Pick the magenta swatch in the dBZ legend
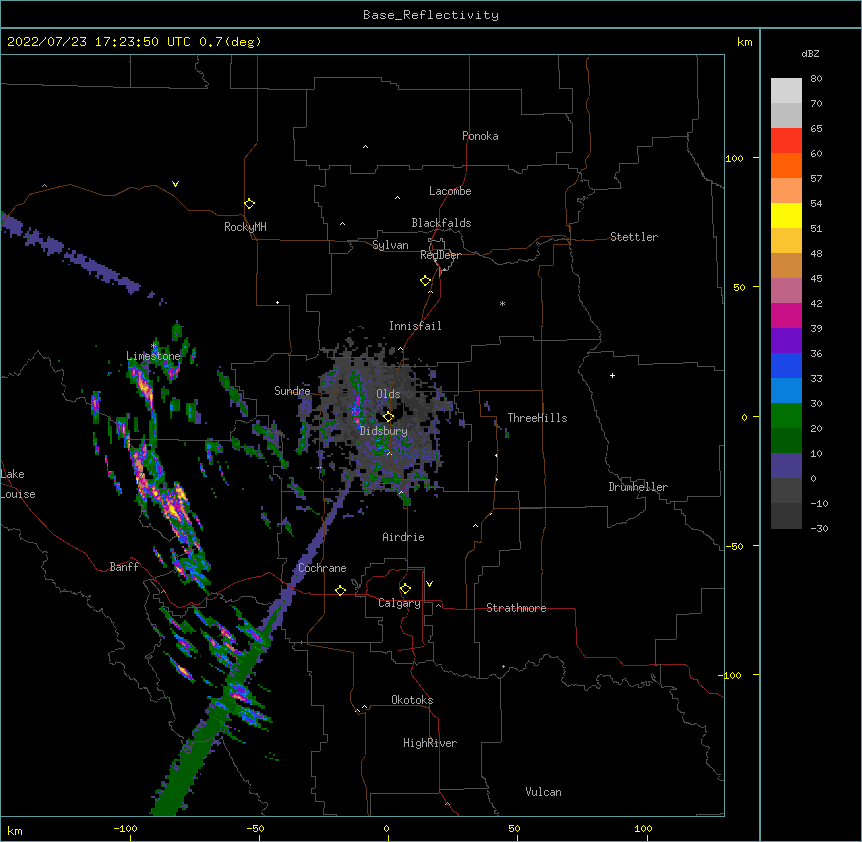This screenshot has width=862, height=842. tap(786, 315)
